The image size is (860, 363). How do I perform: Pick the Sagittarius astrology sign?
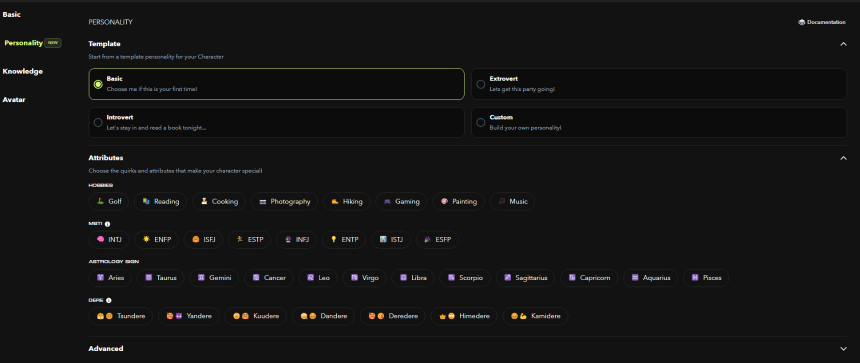point(526,278)
